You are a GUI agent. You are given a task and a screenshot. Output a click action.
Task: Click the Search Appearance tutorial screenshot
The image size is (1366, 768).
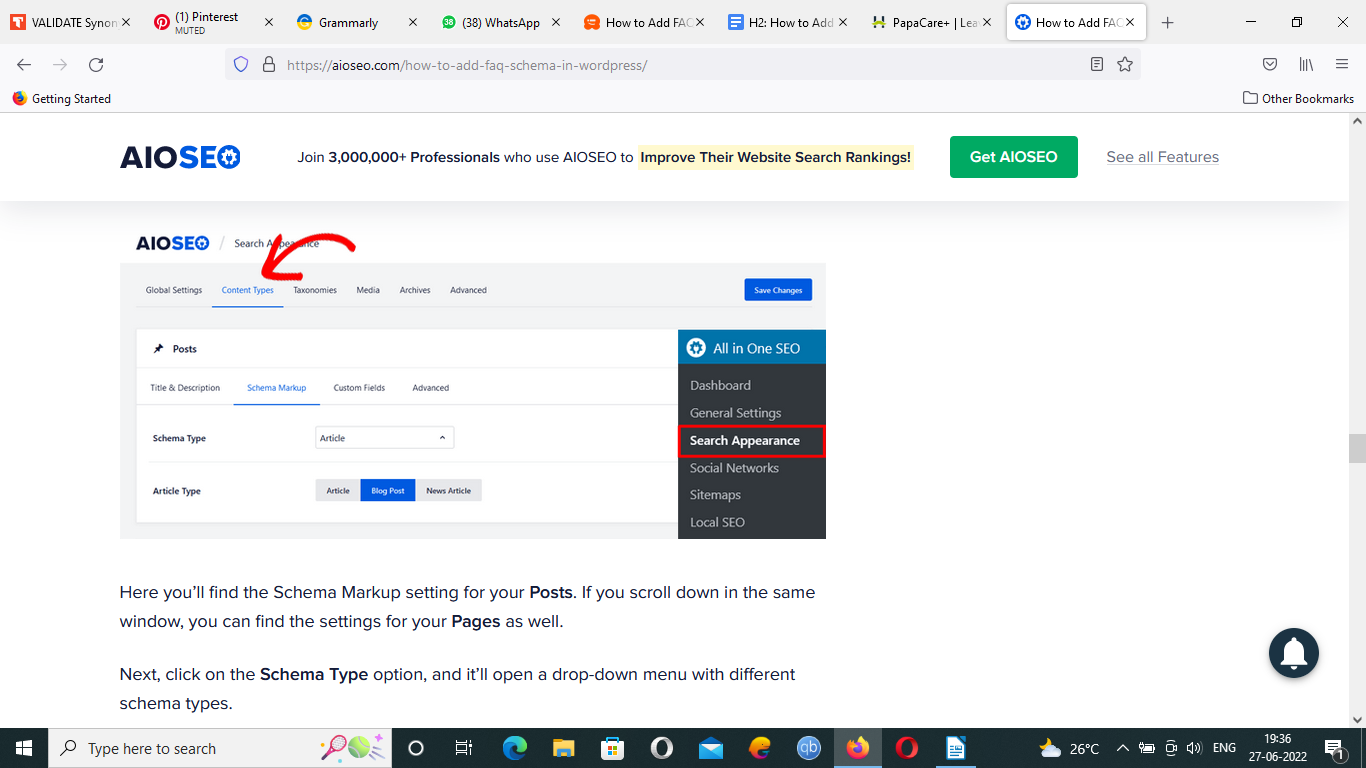point(473,382)
